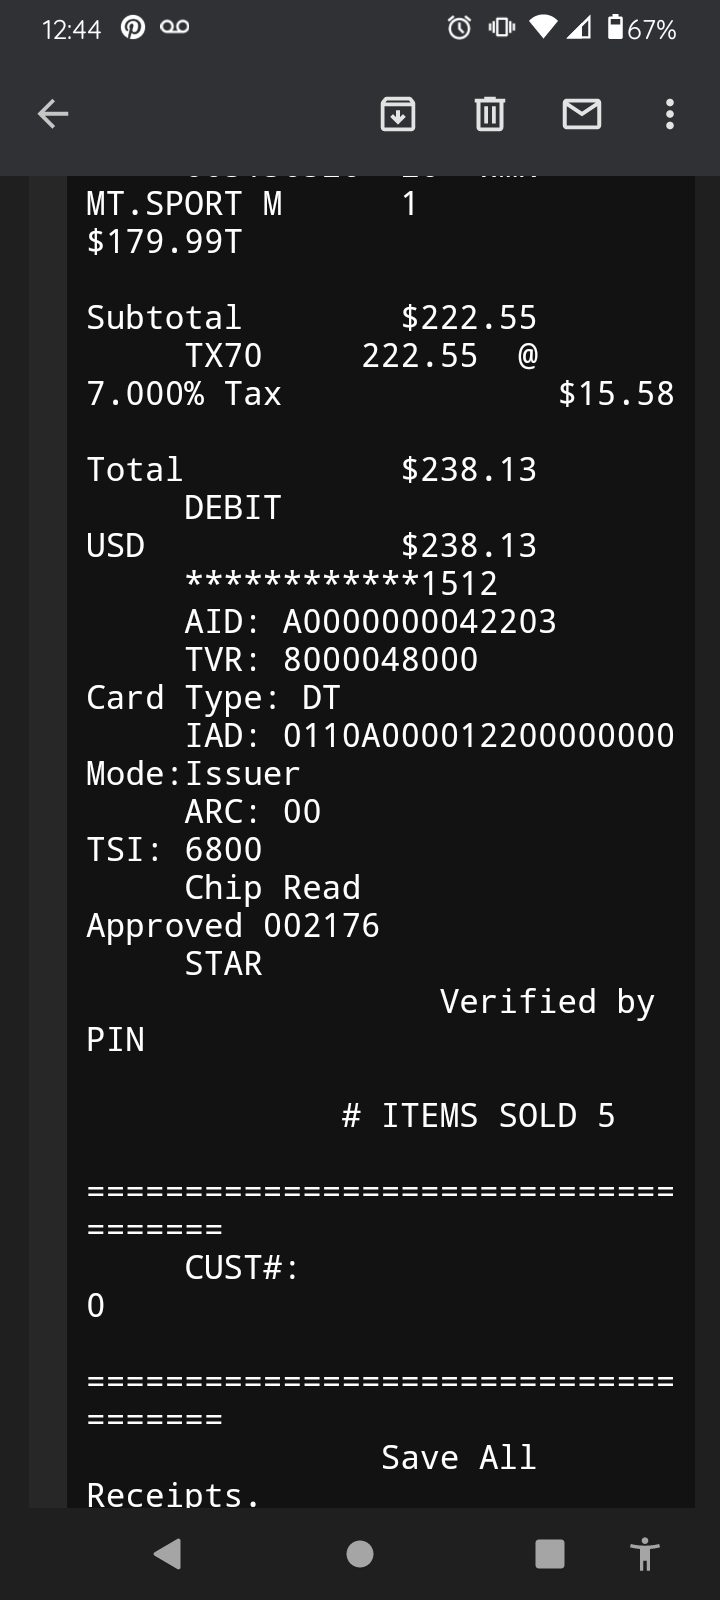The width and height of the screenshot is (720, 1600).
Task: Open recent apps with the square button
Action: (549, 1553)
